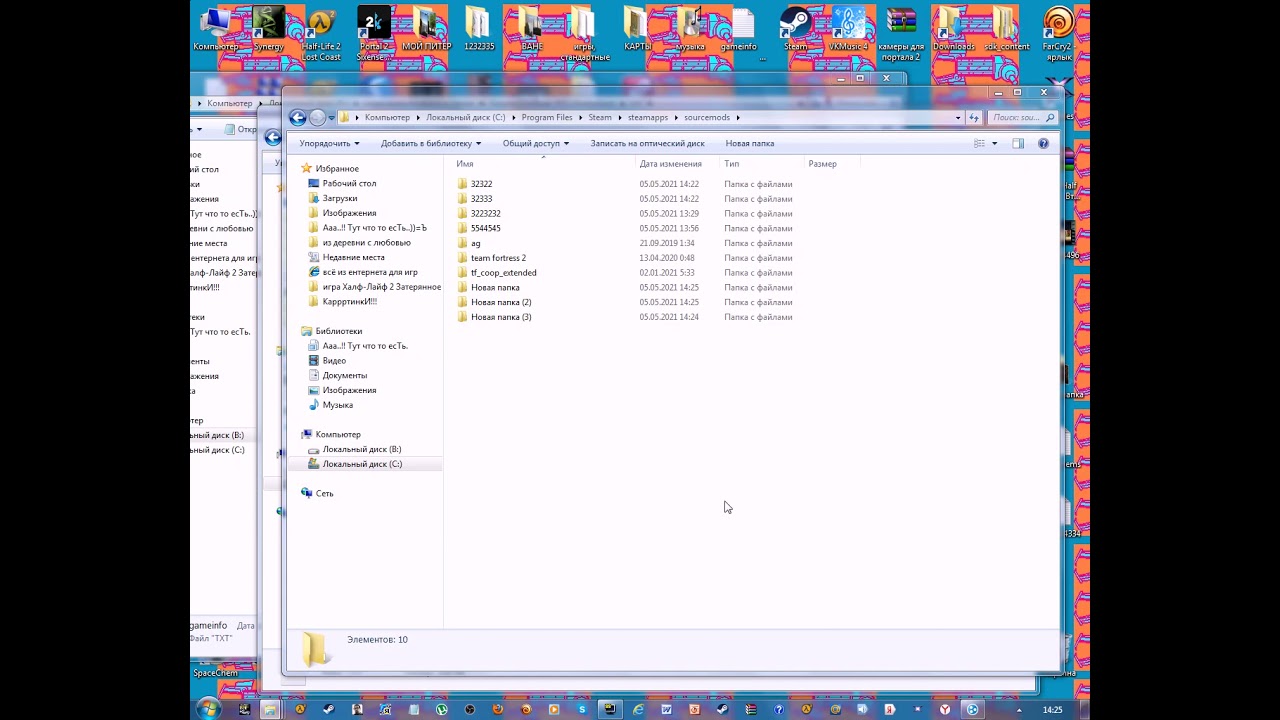Select the 5544545 folder row
The height and width of the screenshot is (720, 1280).
pos(625,228)
